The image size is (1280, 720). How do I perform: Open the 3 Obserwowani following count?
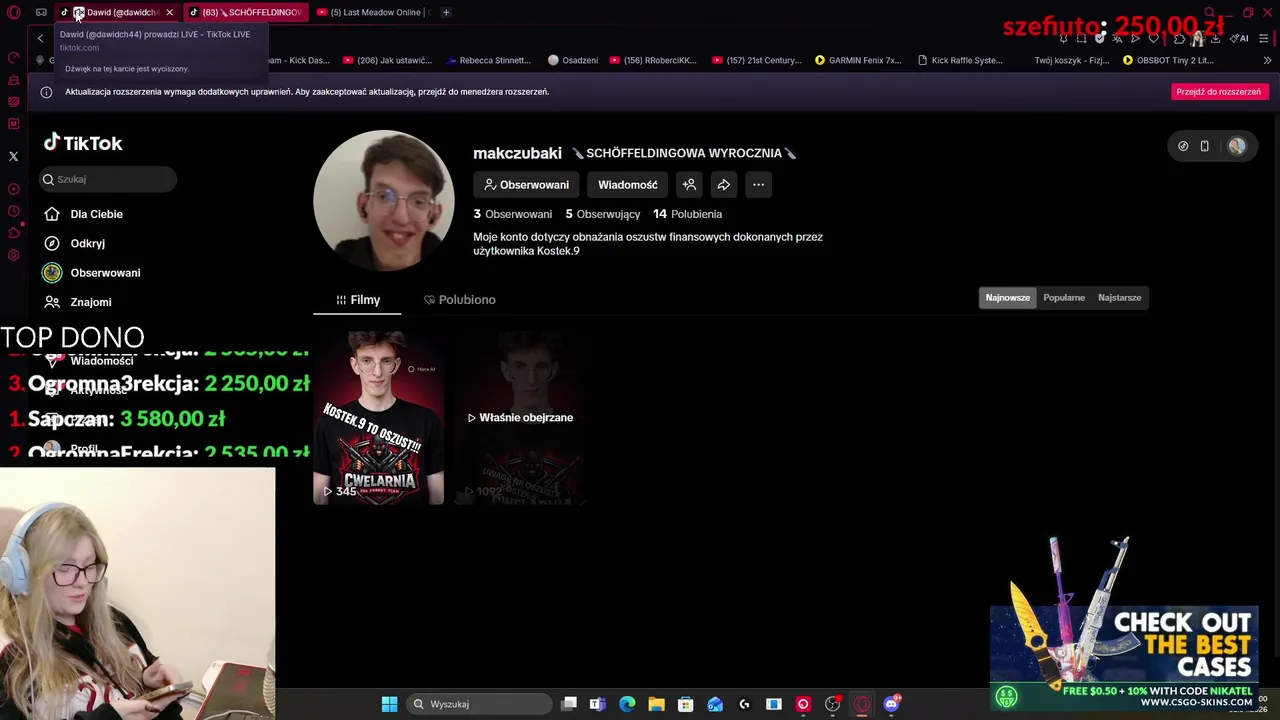coord(513,214)
